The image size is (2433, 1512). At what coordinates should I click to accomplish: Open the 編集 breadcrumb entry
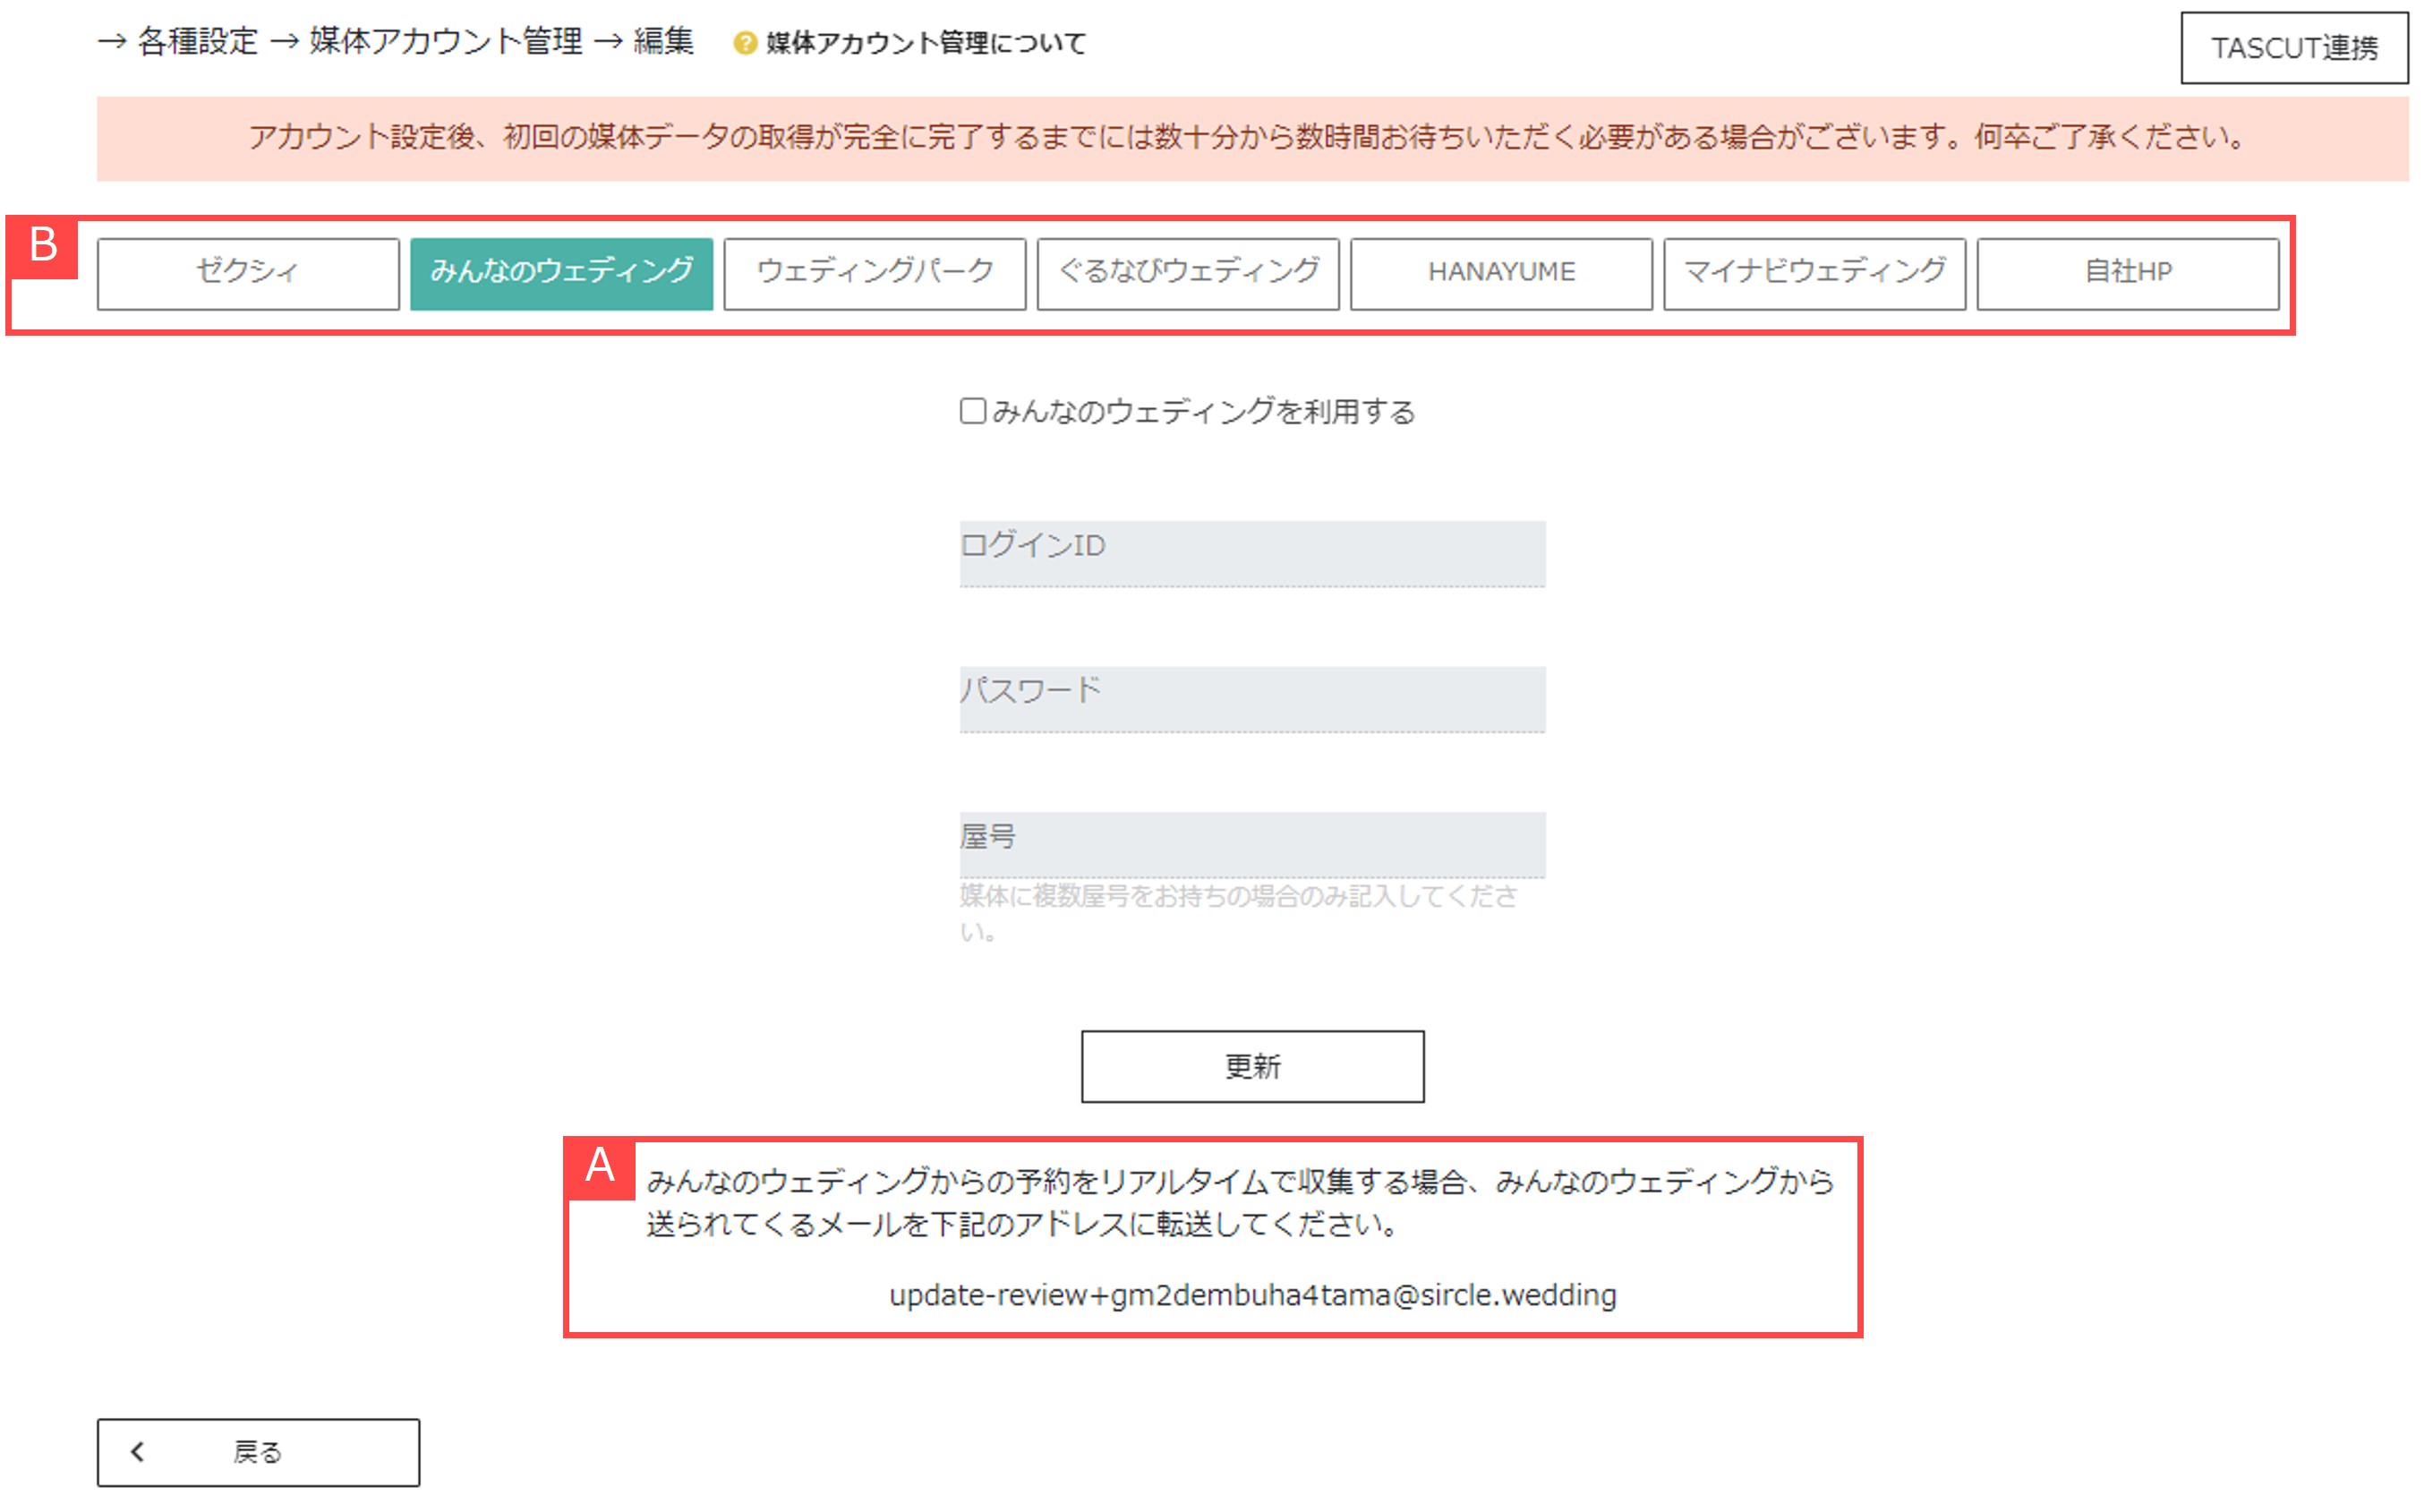[x=664, y=42]
